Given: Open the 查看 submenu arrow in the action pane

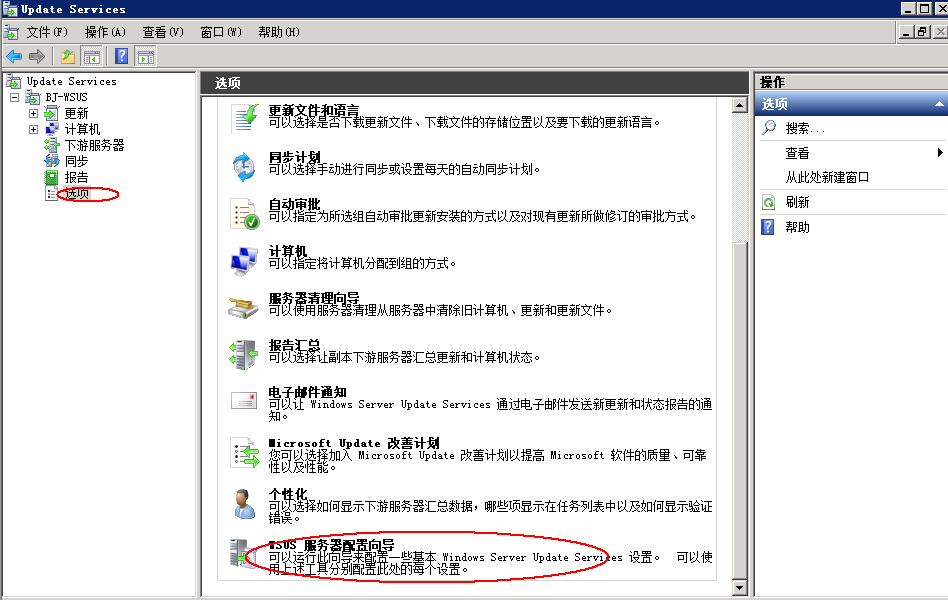Looking at the screenshot, I should click(940, 152).
